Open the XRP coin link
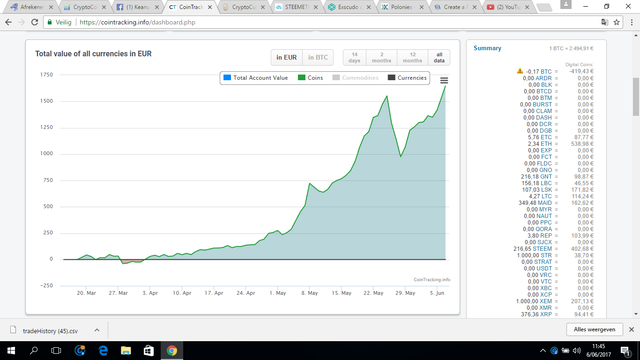The height and width of the screenshot is (360, 640). [546, 314]
